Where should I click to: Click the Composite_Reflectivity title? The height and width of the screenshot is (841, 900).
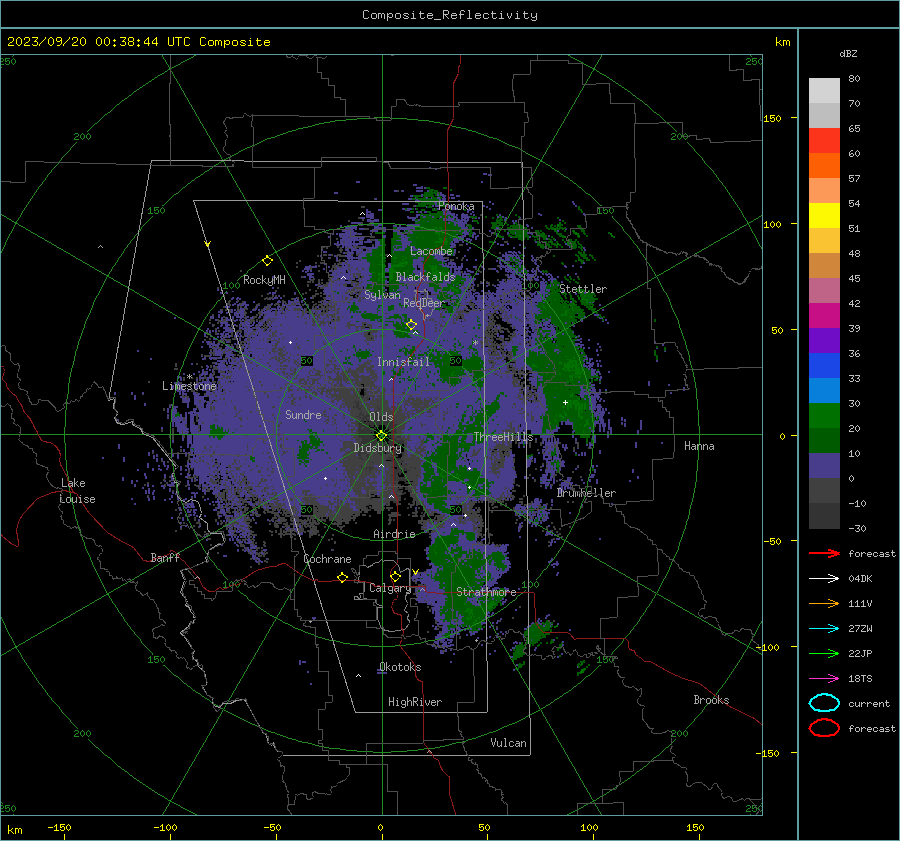(449, 15)
